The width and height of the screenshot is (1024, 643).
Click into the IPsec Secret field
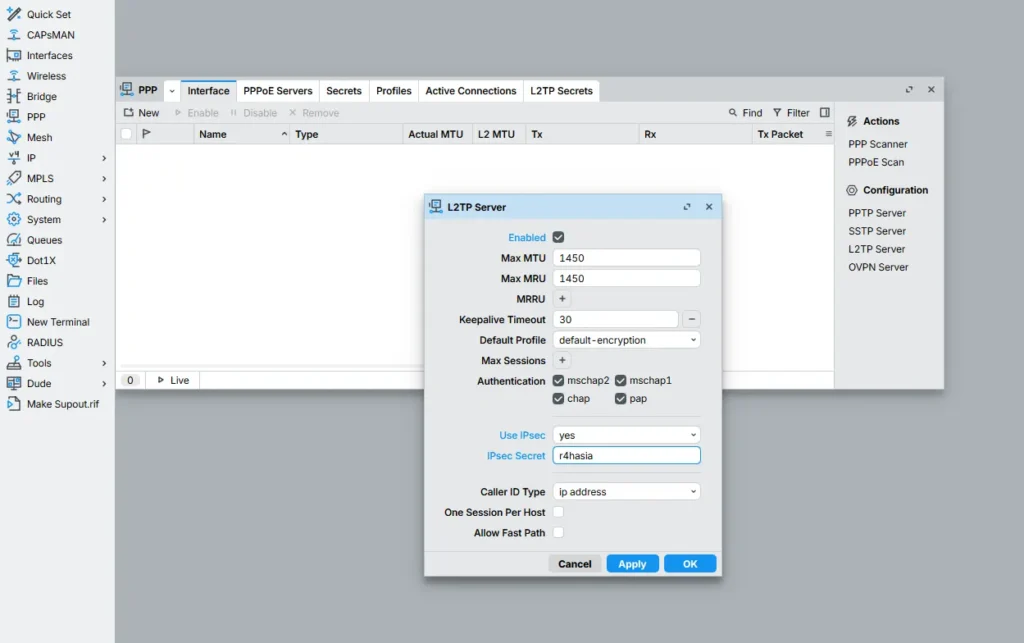click(x=626, y=456)
